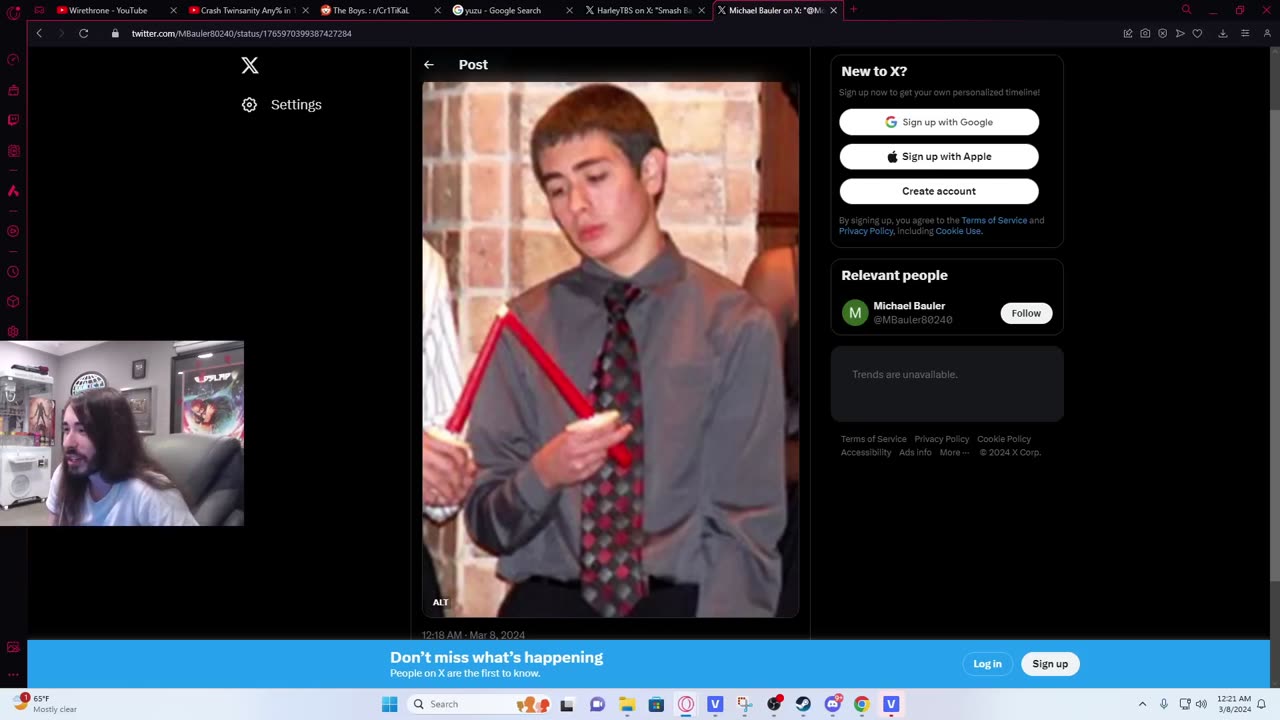
Task: Open Twitch panel in Opera sidebar
Action: (x=13, y=120)
